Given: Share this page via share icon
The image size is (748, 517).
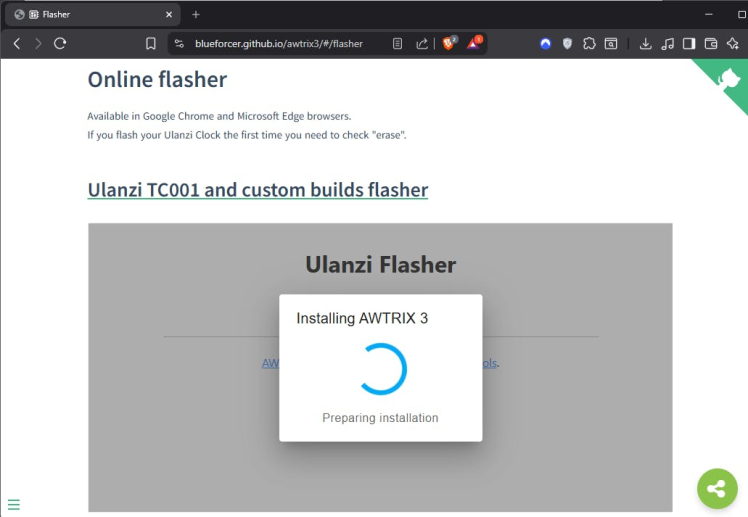Looking at the screenshot, I should [422, 44].
